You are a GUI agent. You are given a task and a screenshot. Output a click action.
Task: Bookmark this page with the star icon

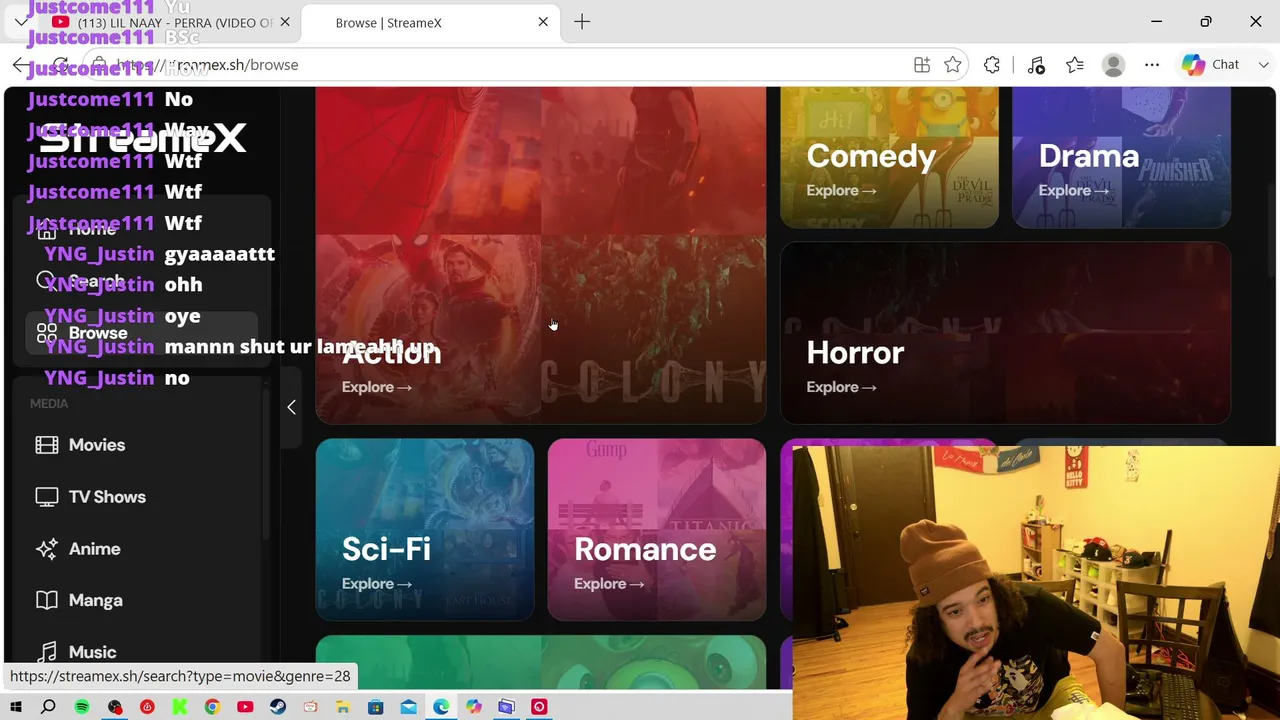coord(953,65)
